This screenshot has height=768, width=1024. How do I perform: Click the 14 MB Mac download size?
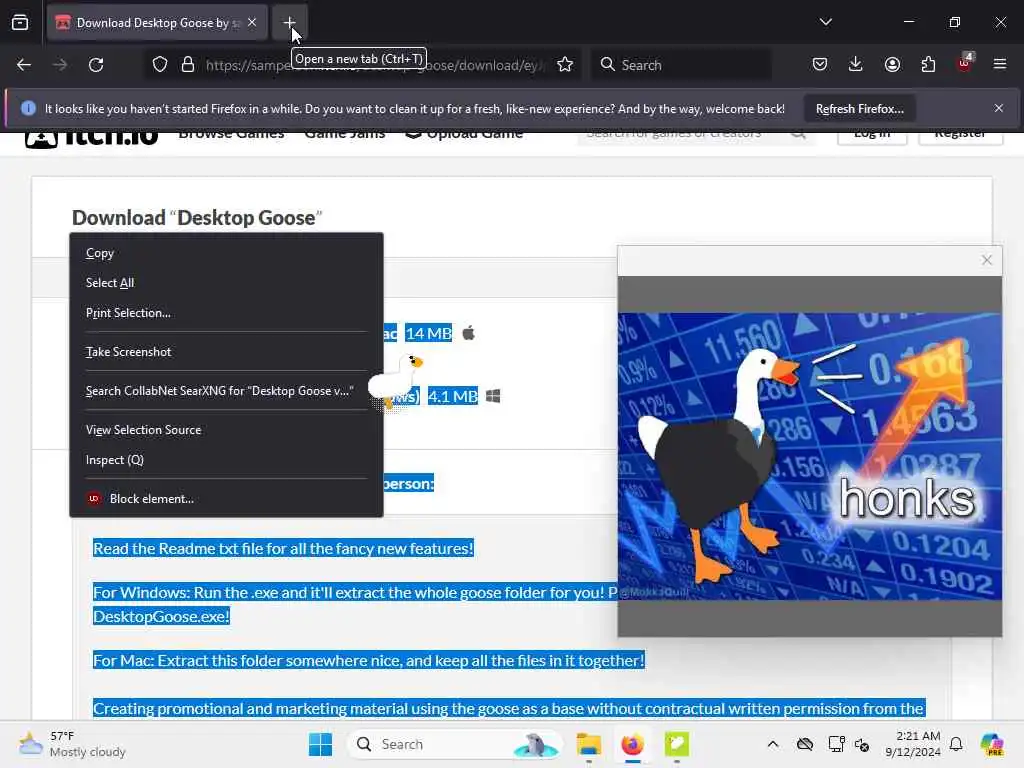(428, 334)
